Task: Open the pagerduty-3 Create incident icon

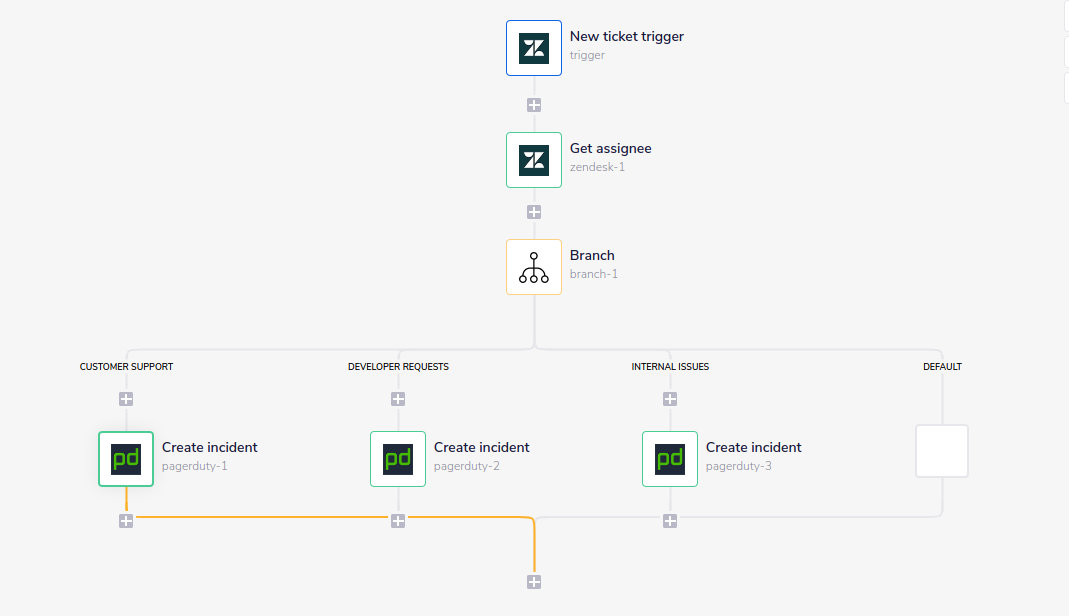Action: coord(670,458)
